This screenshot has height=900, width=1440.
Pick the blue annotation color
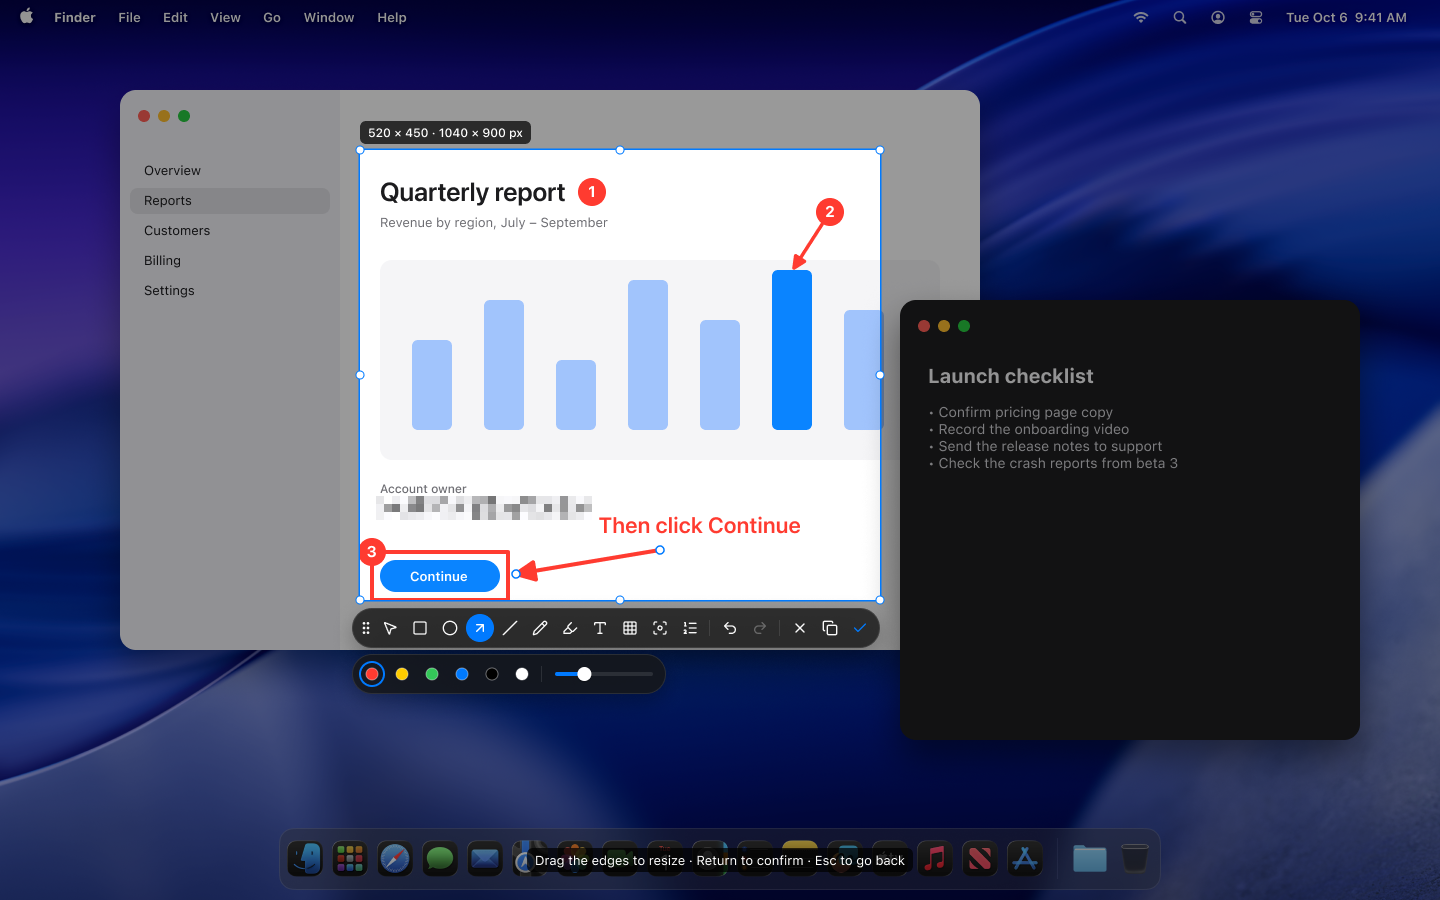[462, 674]
